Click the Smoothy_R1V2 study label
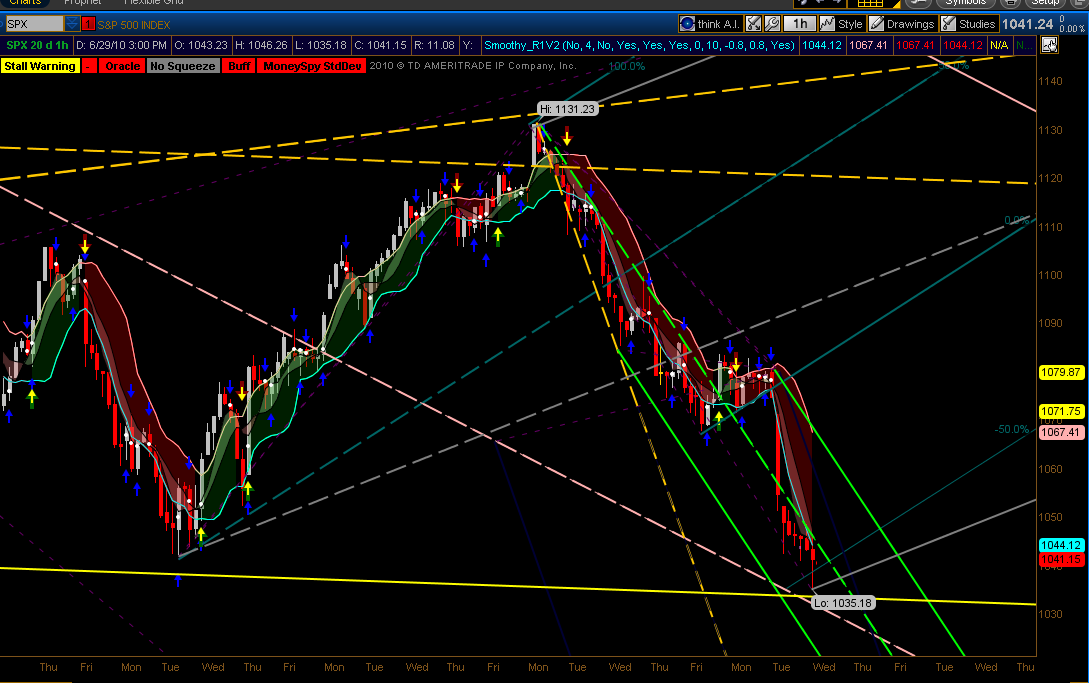1089x683 pixels. click(x=639, y=45)
